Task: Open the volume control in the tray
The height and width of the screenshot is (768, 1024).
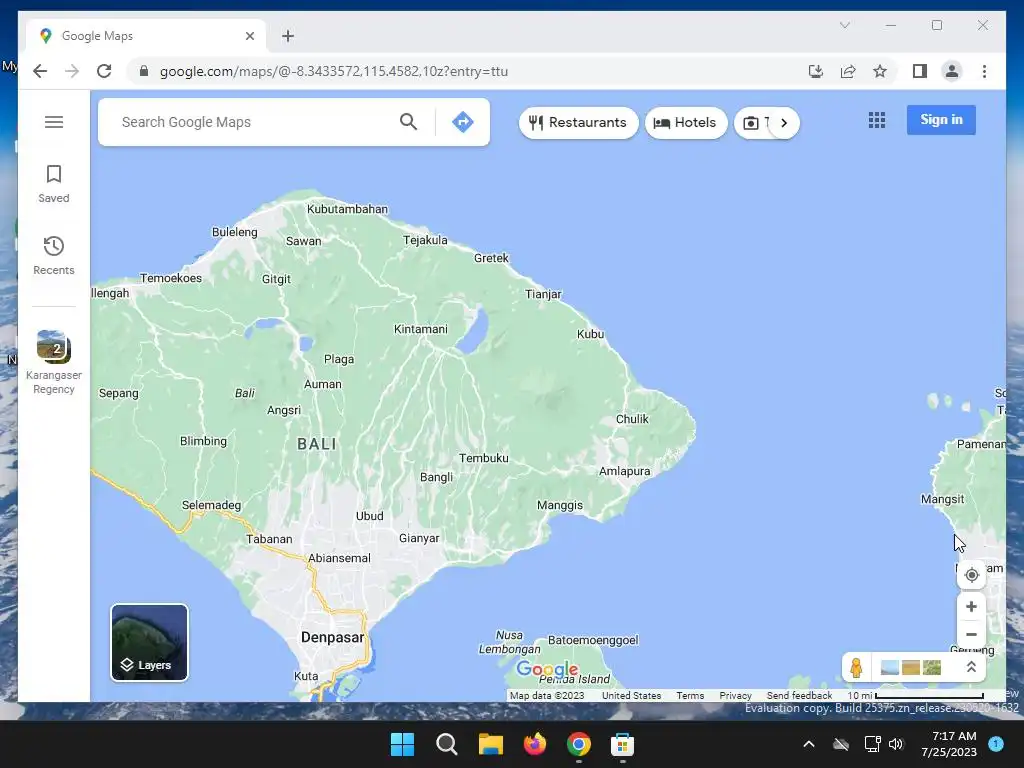Action: click(896, 744)
